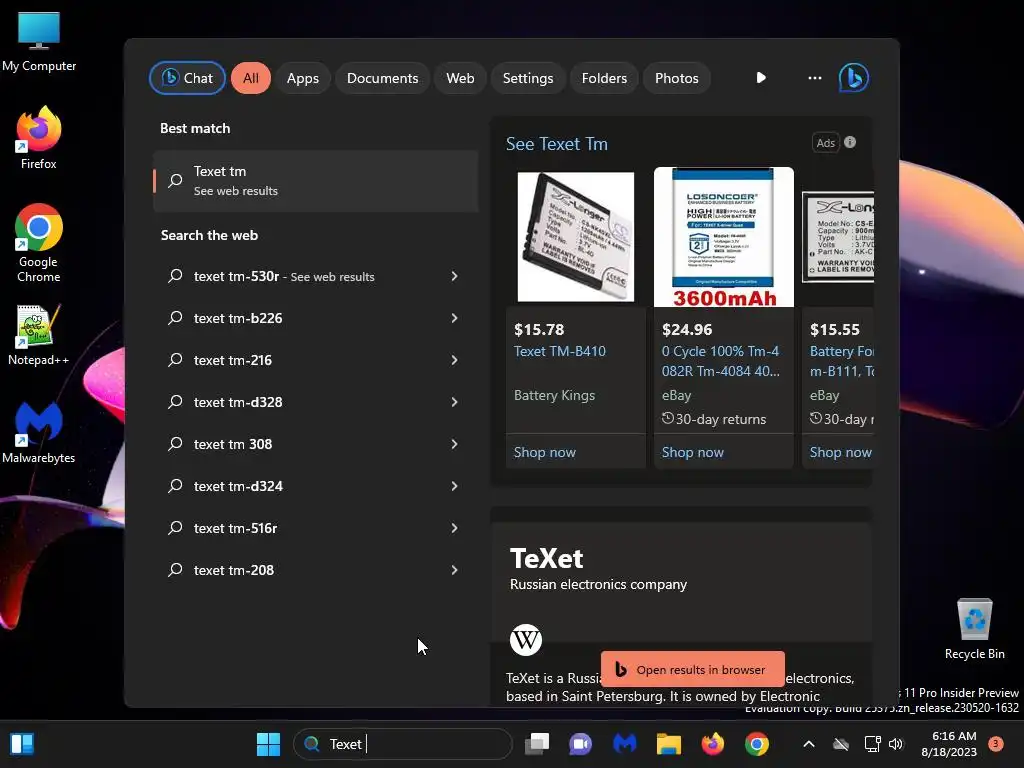Click the network icon in the system tray

[872, 744]
